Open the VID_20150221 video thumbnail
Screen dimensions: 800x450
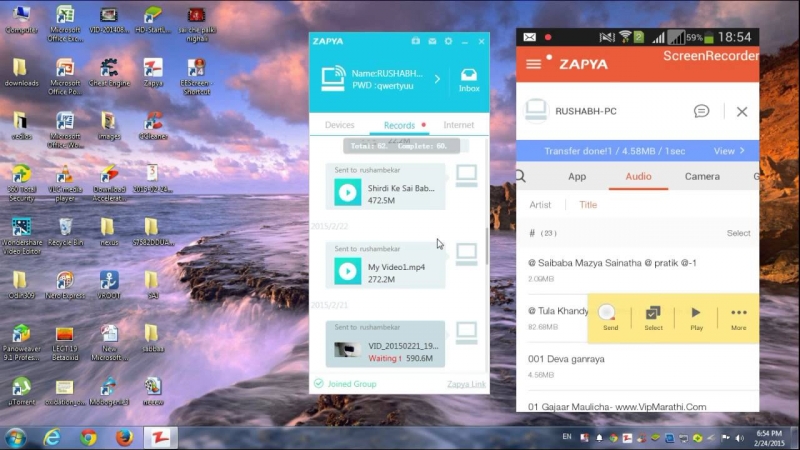347,350
